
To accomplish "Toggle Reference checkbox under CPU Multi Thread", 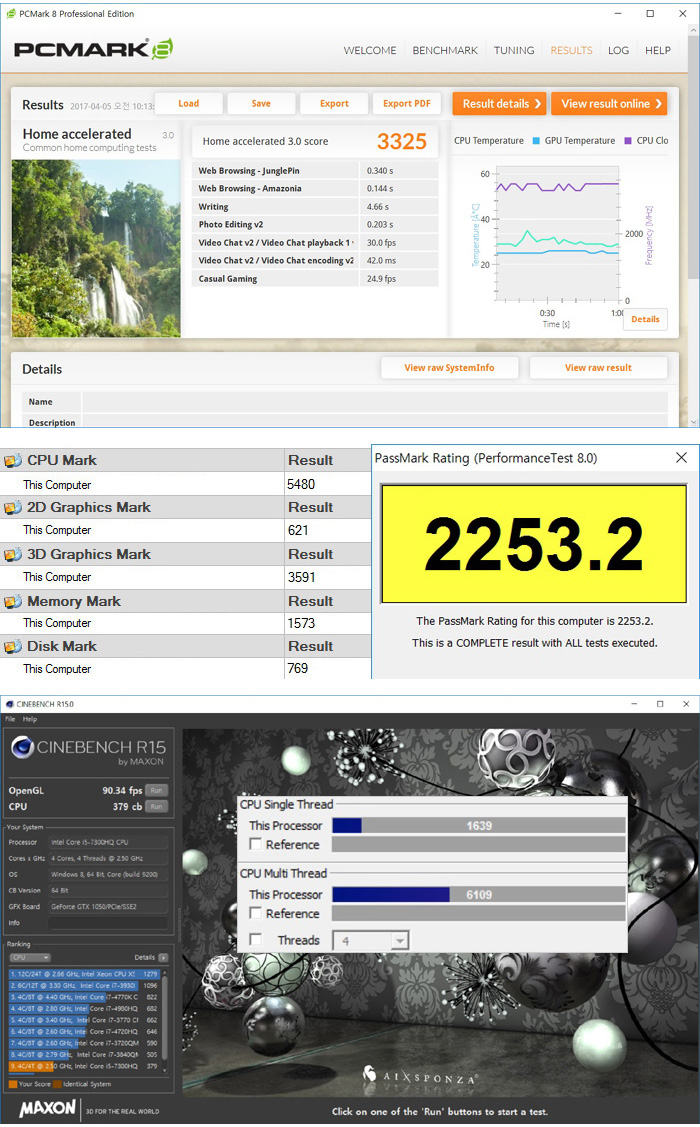I will 256,913.
